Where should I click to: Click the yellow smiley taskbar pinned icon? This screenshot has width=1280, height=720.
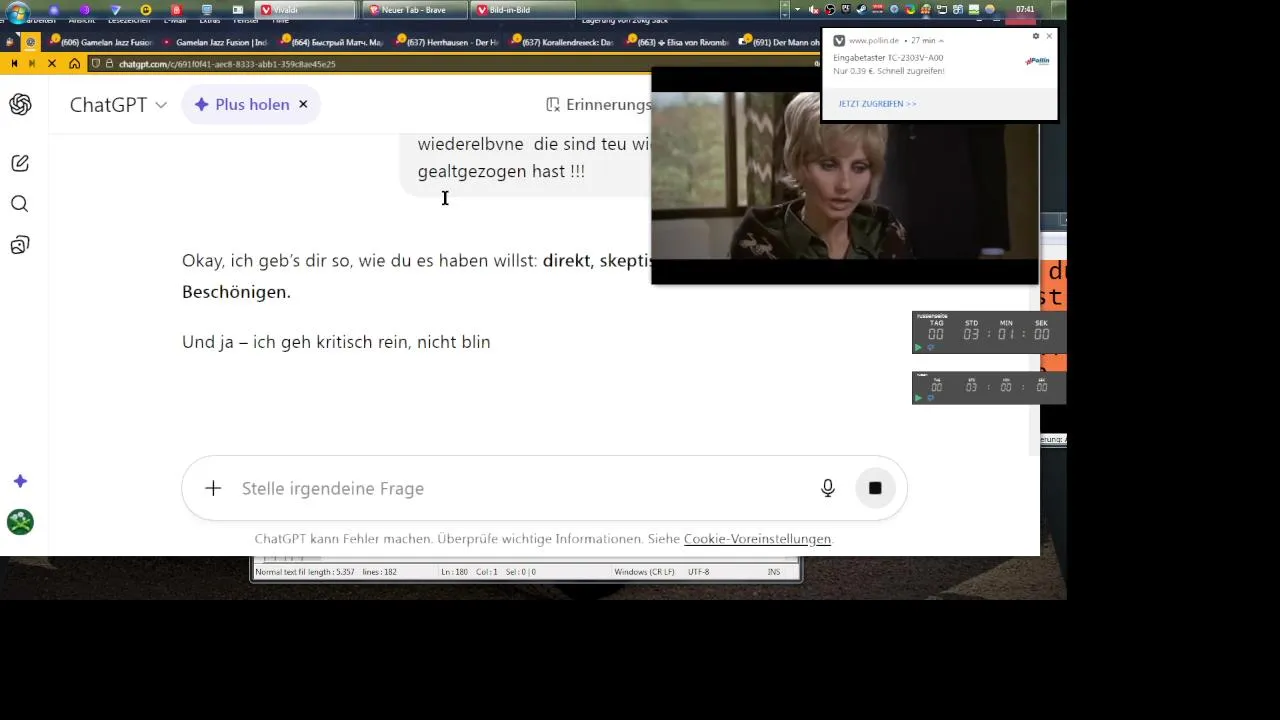[x=146, y=10]
